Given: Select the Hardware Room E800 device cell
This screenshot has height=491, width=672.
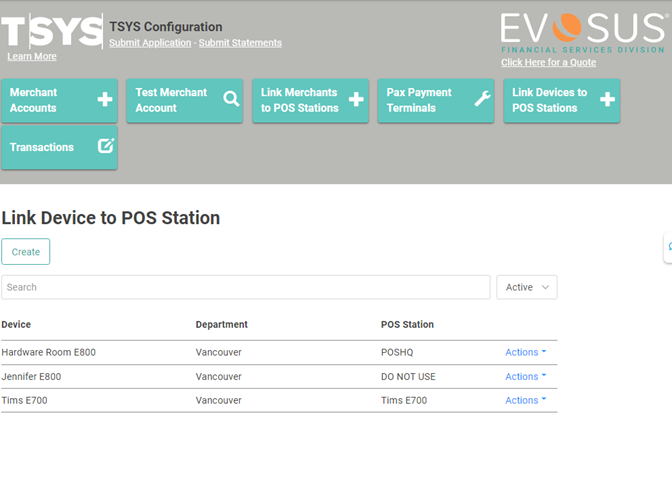Looking at the screenshot, I should (x=48, y=352).
